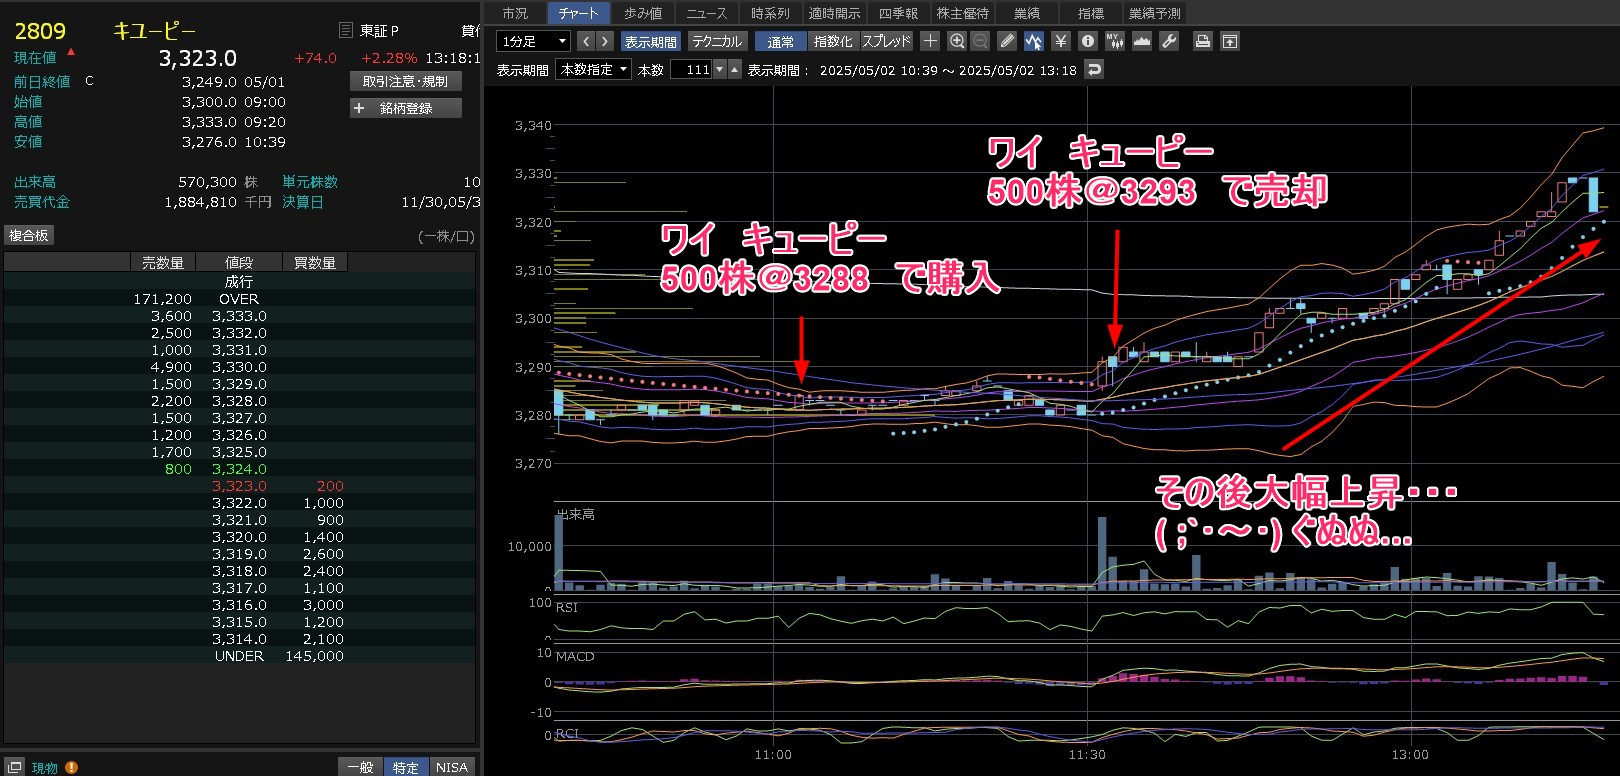1620x776 pixels.
Task: Select the 特定 account type
Action: click(406, 767)
